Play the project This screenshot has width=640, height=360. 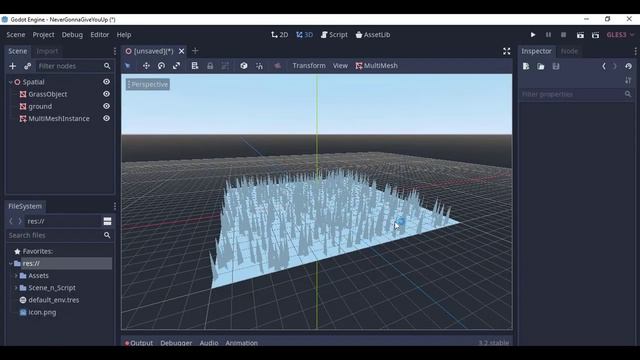tap(533, 35)
